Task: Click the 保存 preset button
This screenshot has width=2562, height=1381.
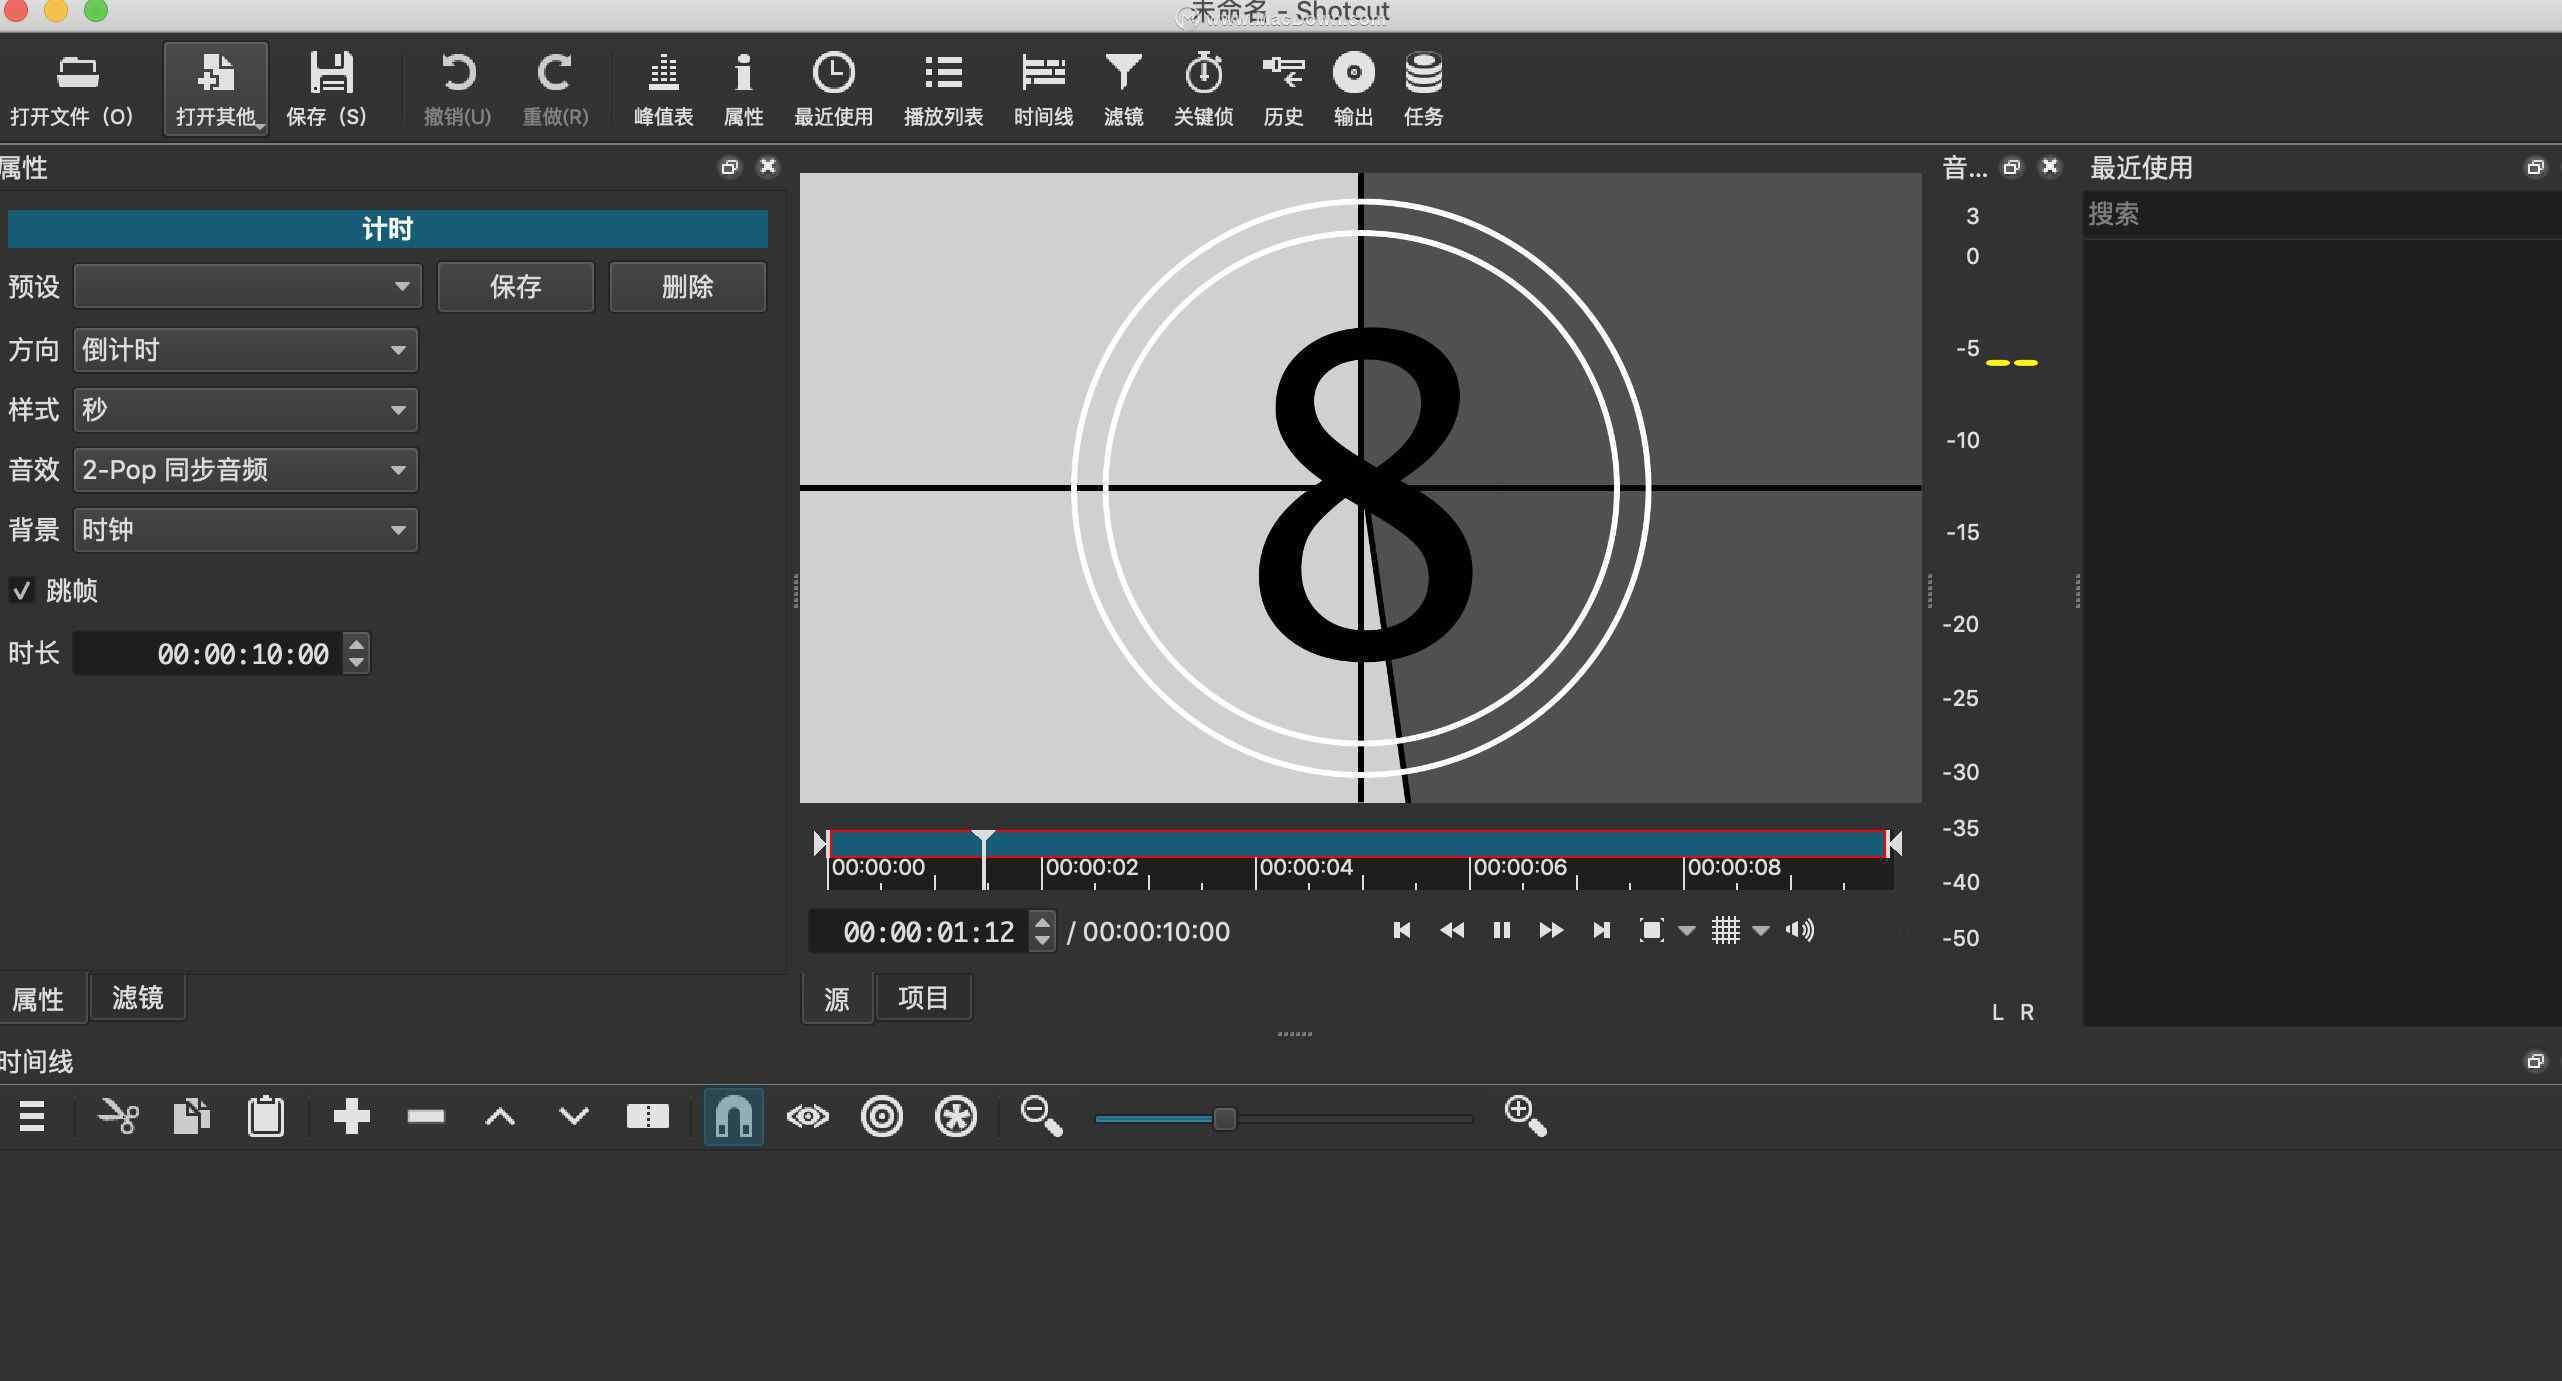Action: 516,287
